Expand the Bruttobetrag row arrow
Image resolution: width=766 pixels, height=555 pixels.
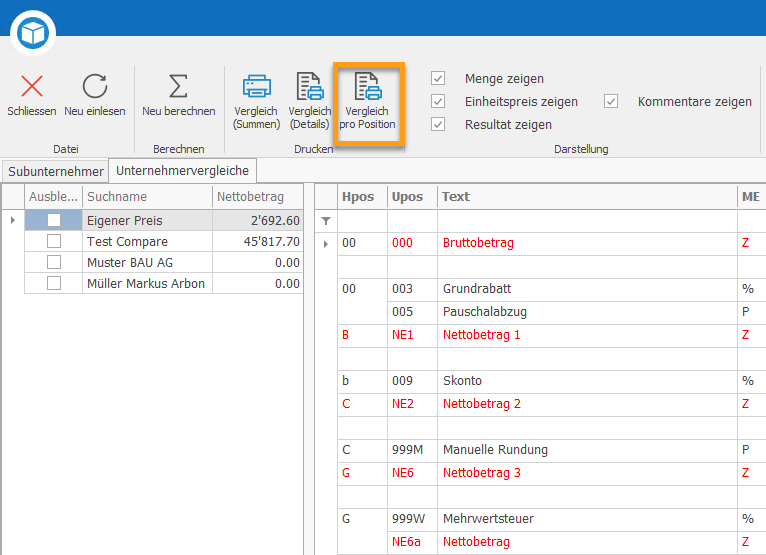(x=326, y=244)
